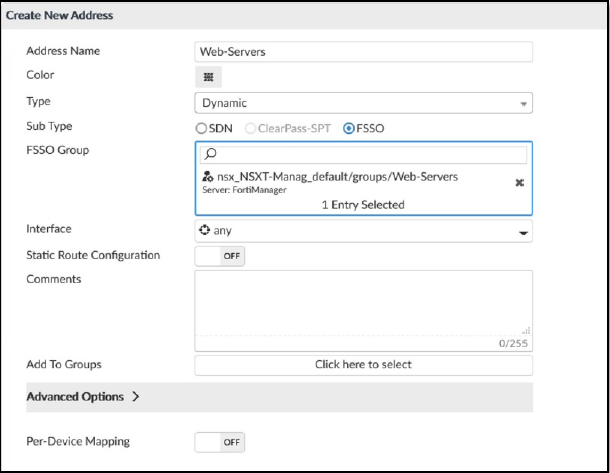
Task: Click the 1 Entry Selected text
Action: click(x=362, y=204)
